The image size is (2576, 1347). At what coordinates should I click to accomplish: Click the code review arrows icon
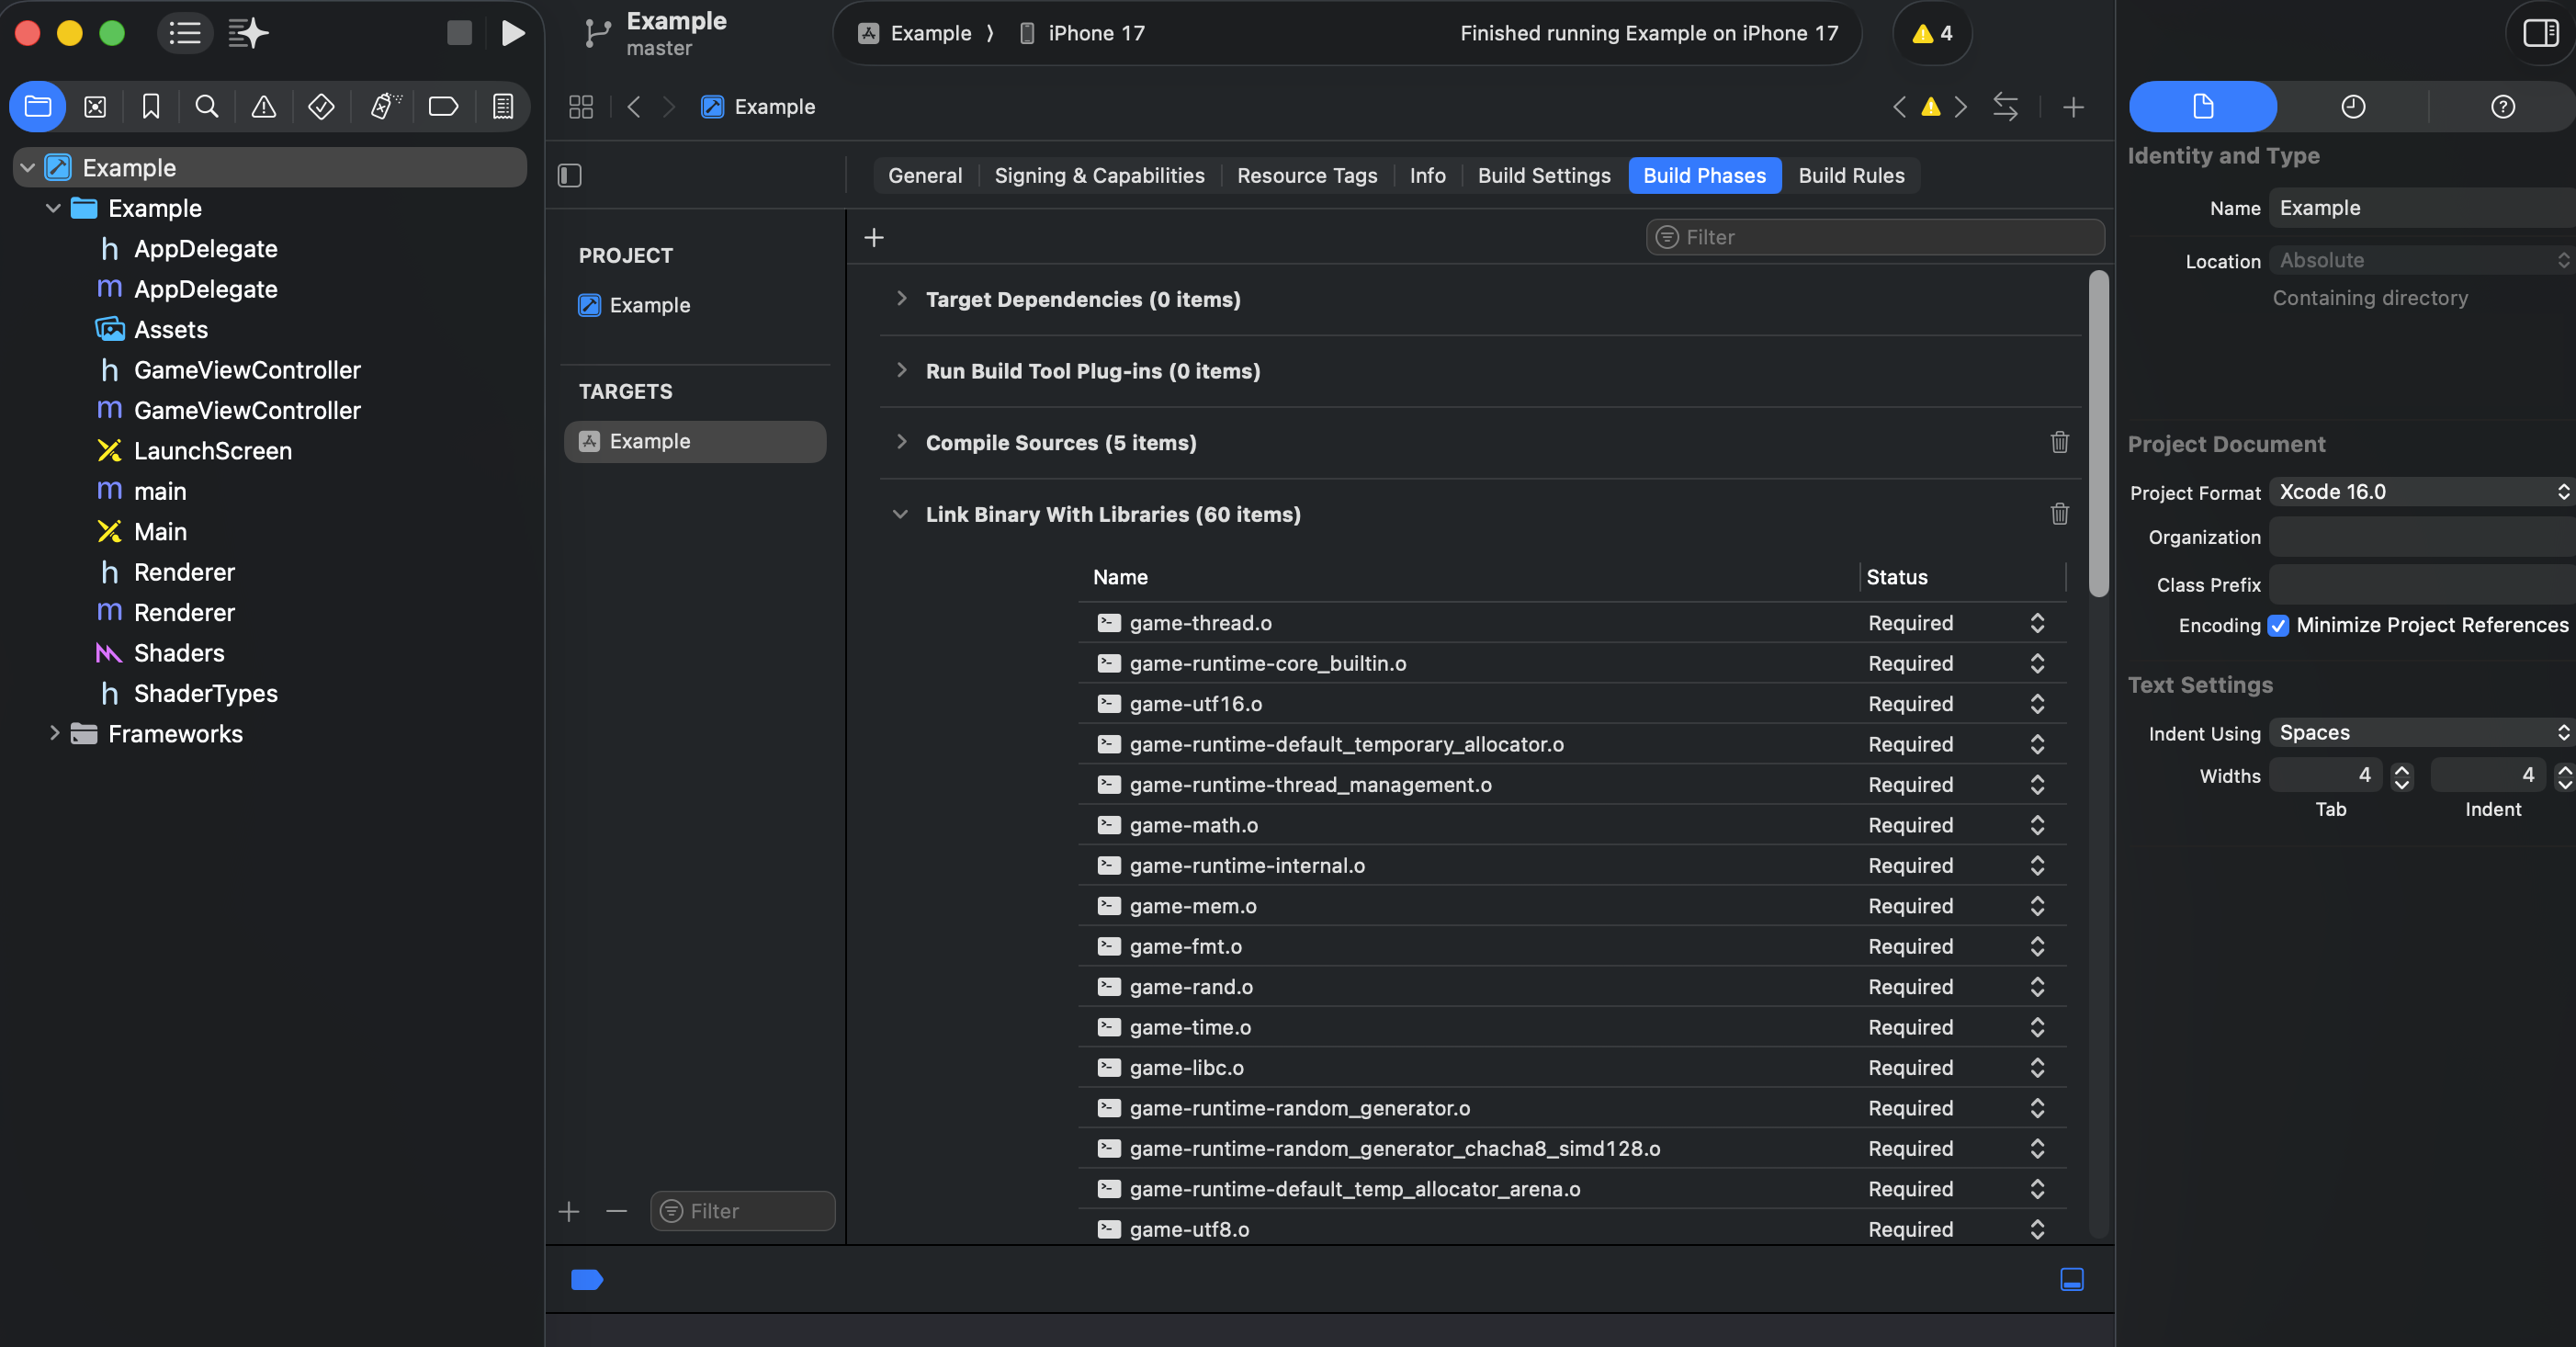pos(2005,106)
